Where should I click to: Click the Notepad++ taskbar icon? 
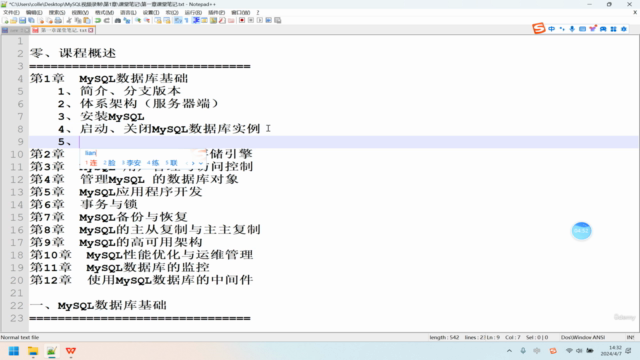(51, 351)
